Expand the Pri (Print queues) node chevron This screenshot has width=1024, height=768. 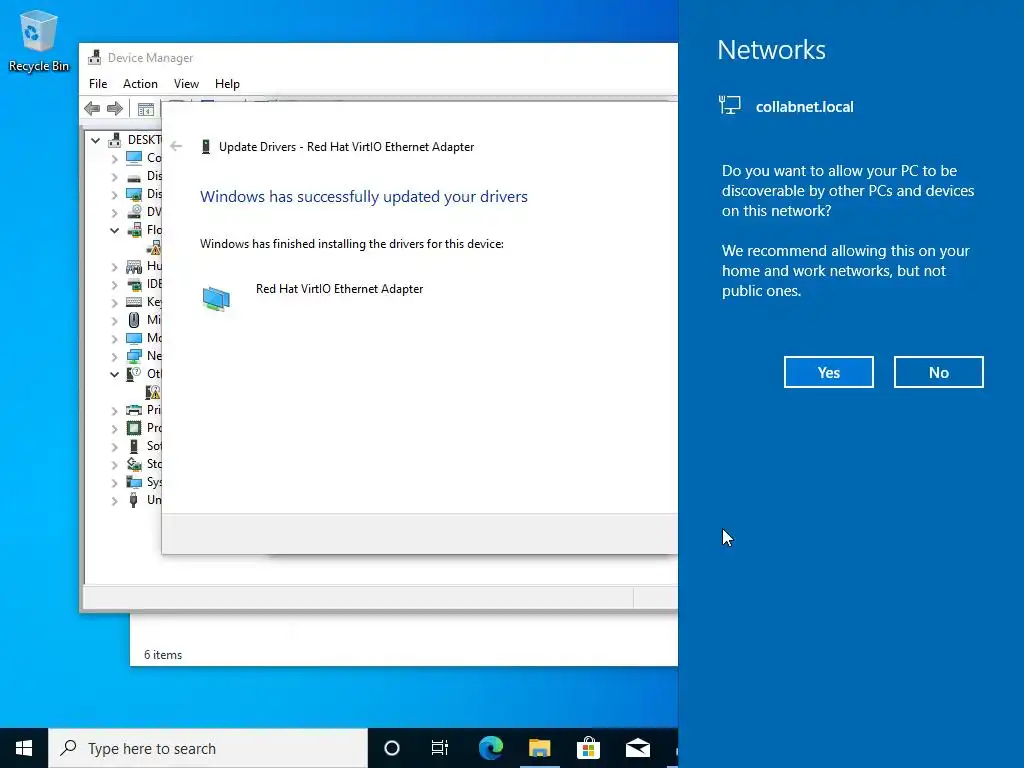(114, 411)
